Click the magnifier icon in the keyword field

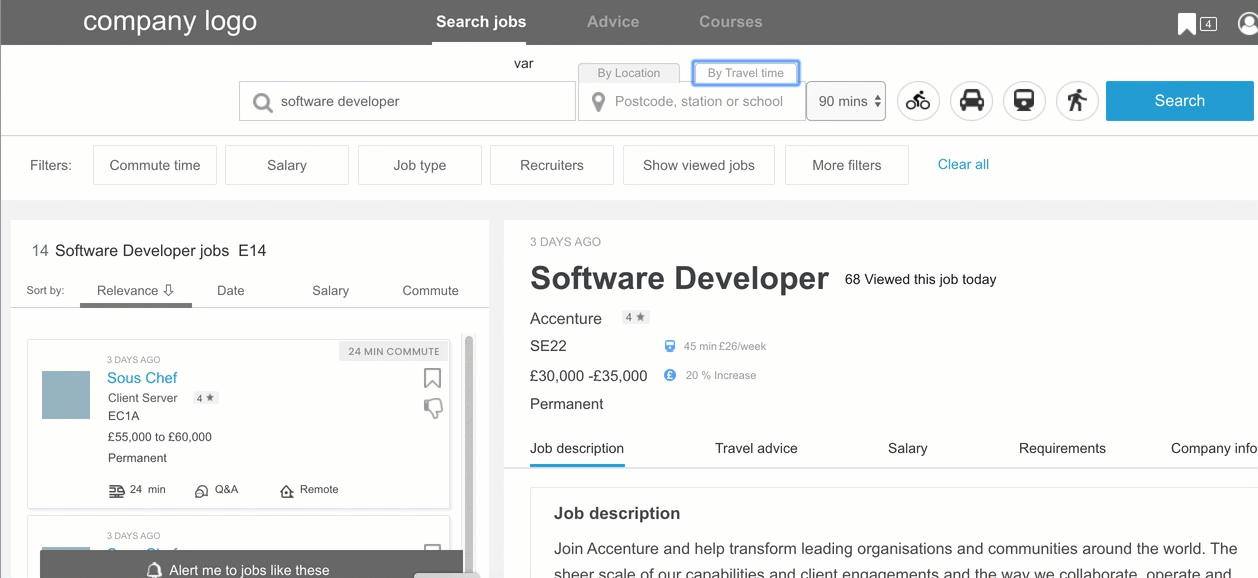[263, 102]
